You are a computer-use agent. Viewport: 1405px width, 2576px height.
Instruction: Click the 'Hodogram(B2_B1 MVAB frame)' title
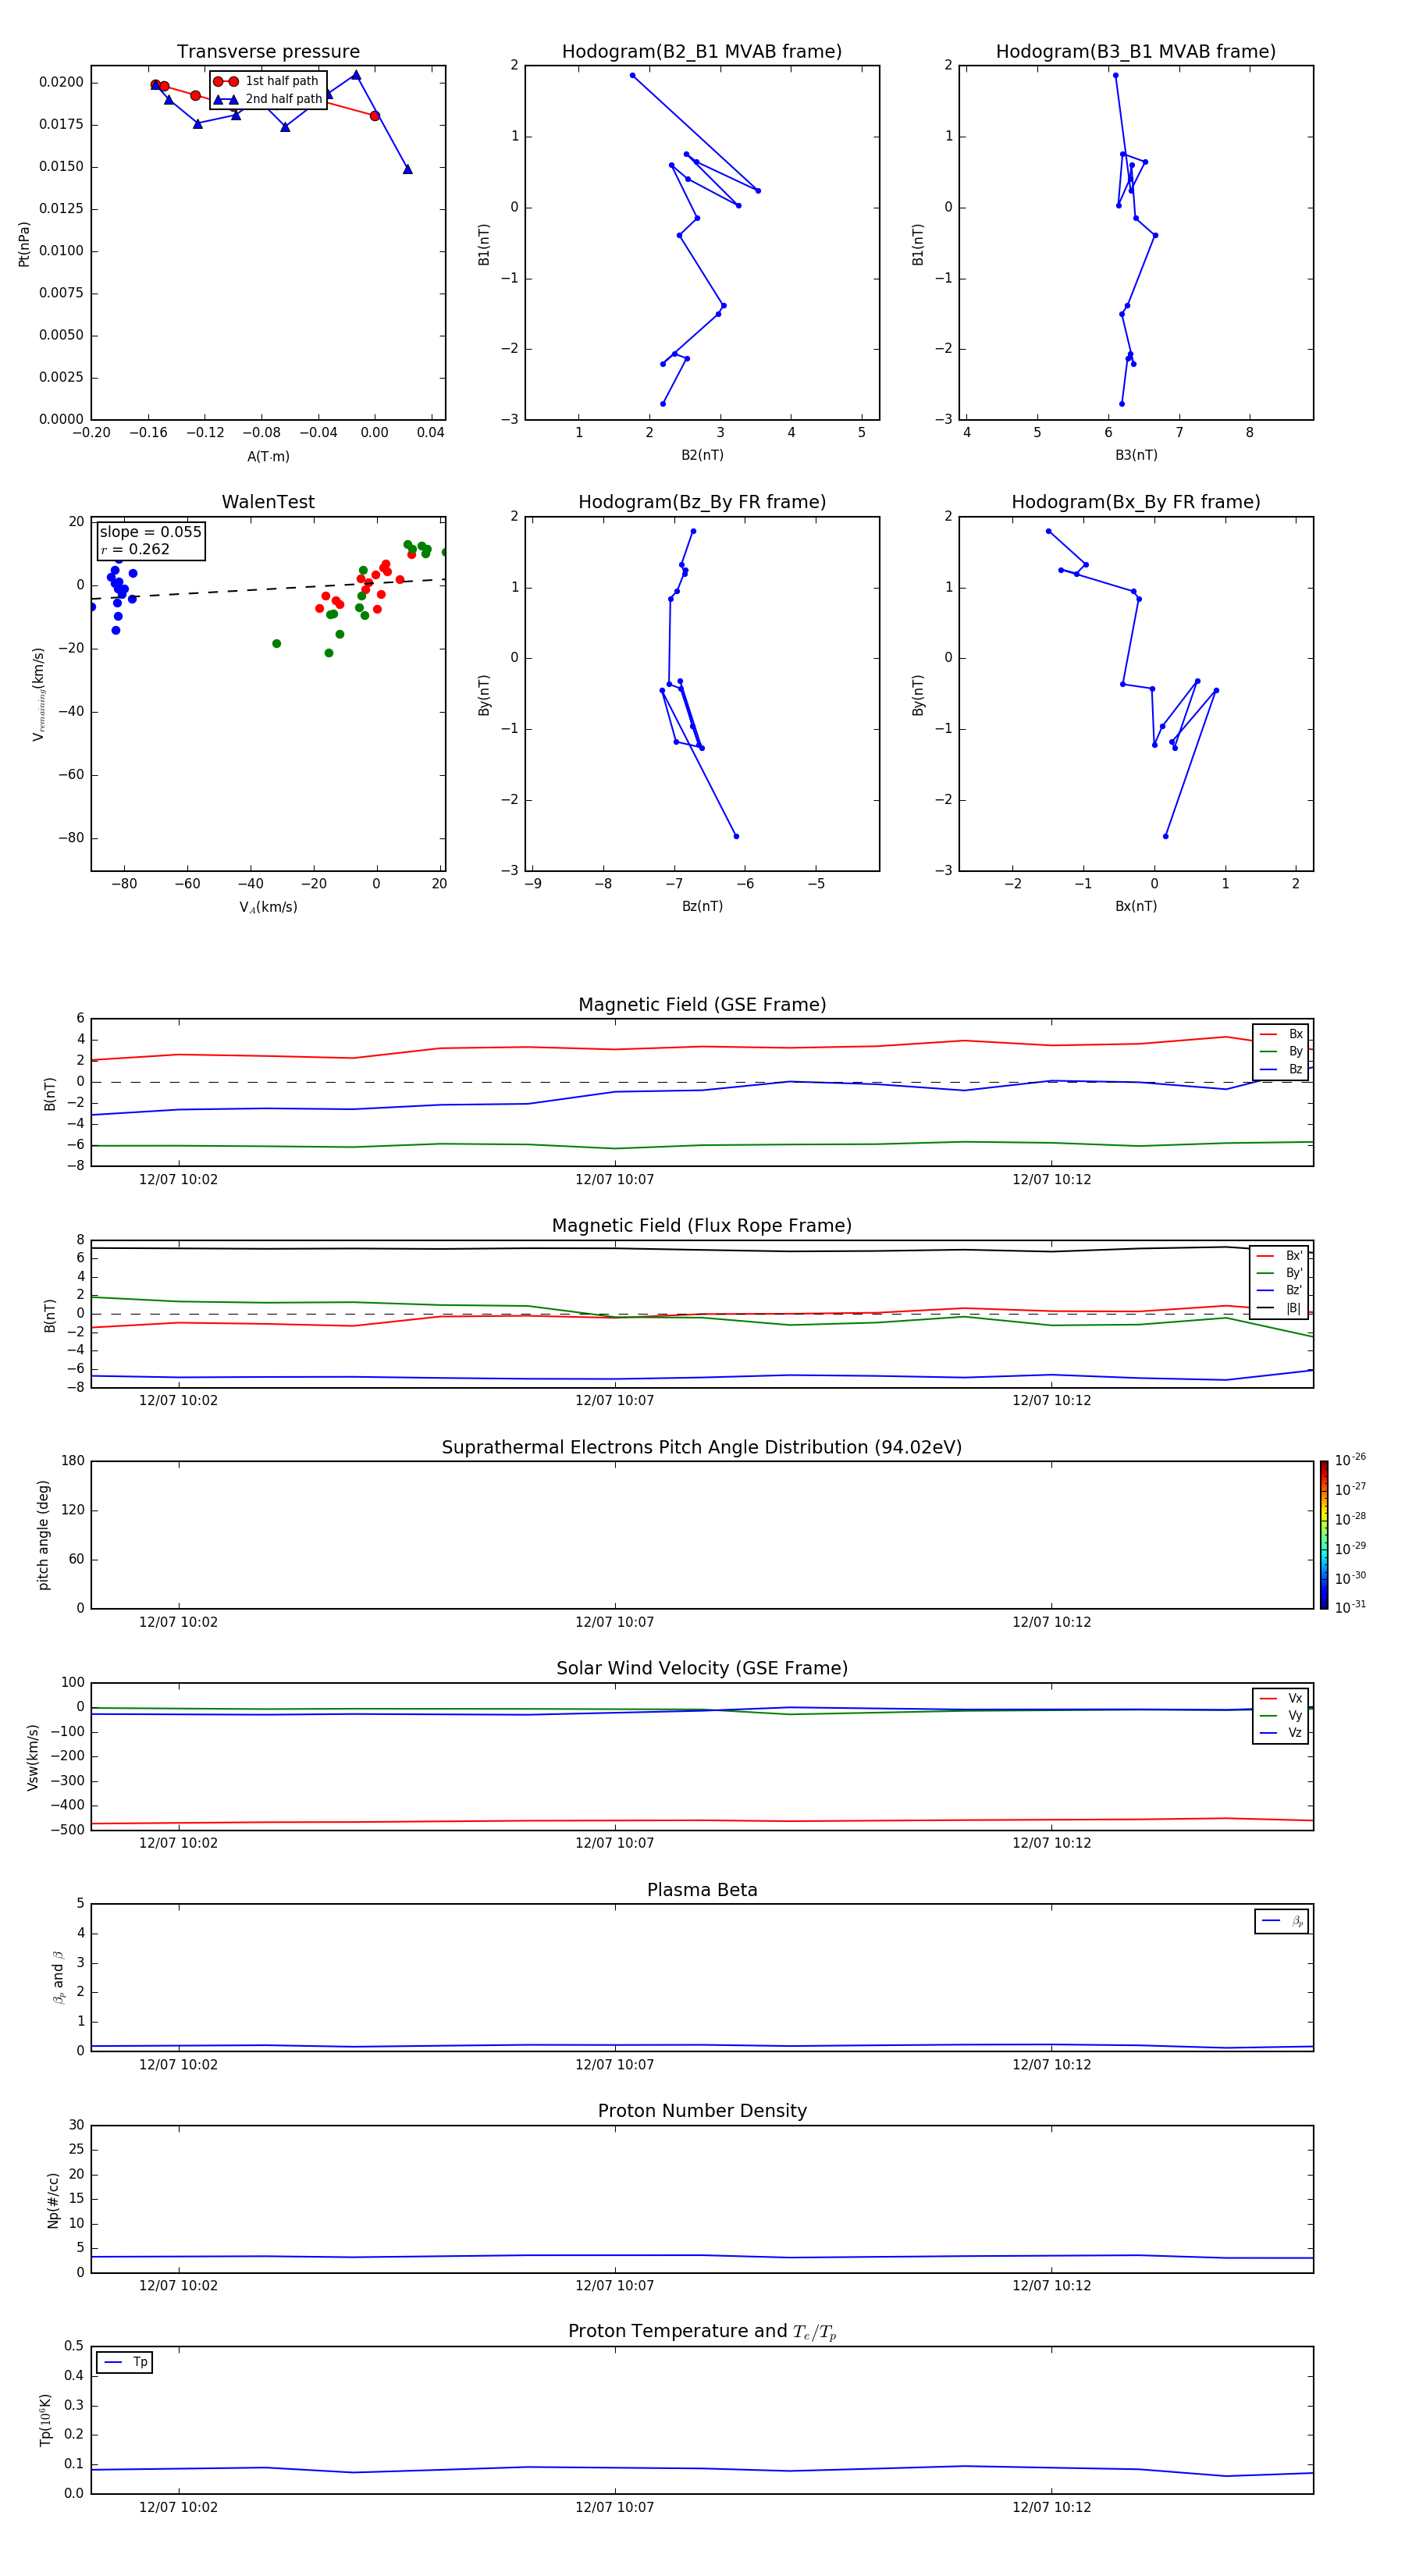pos(702,52)
